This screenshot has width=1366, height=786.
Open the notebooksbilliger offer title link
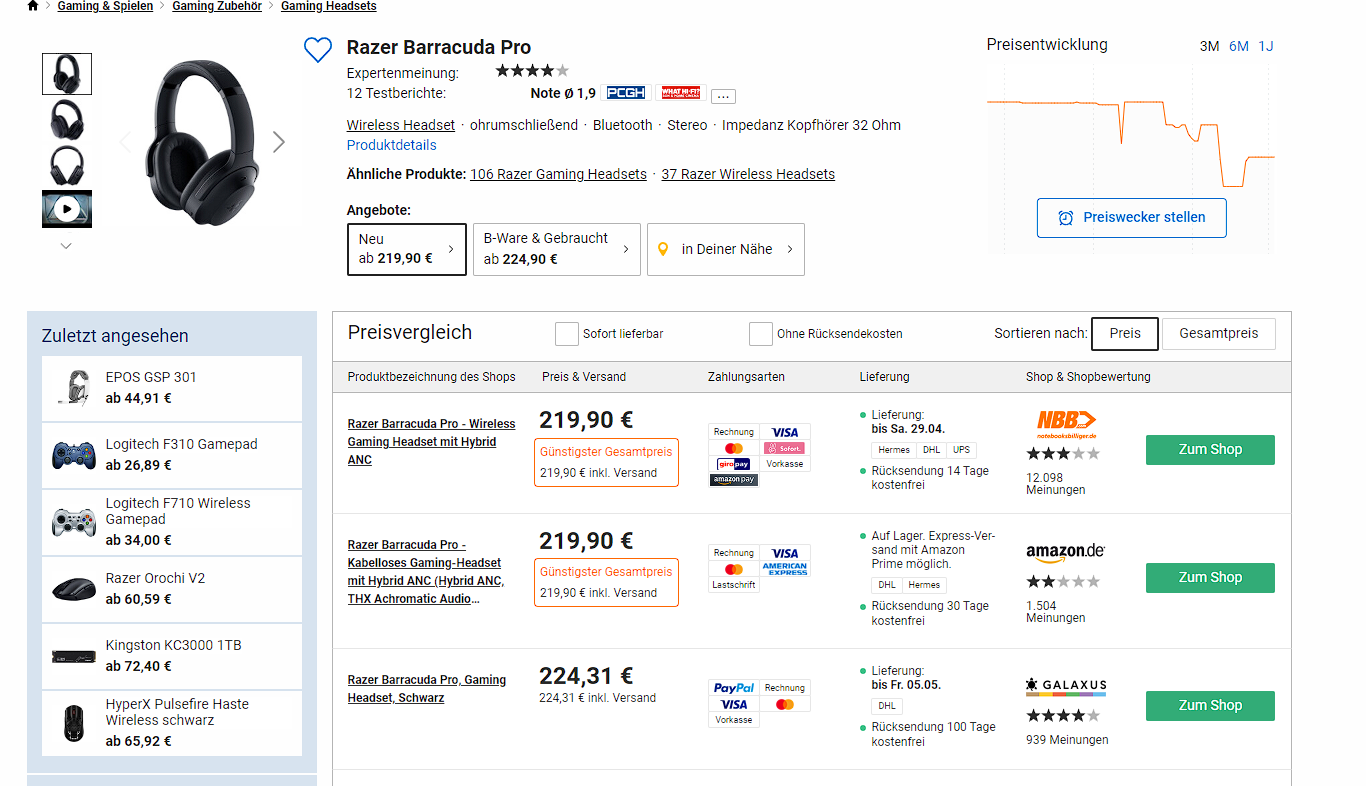[x=431, y=442]
